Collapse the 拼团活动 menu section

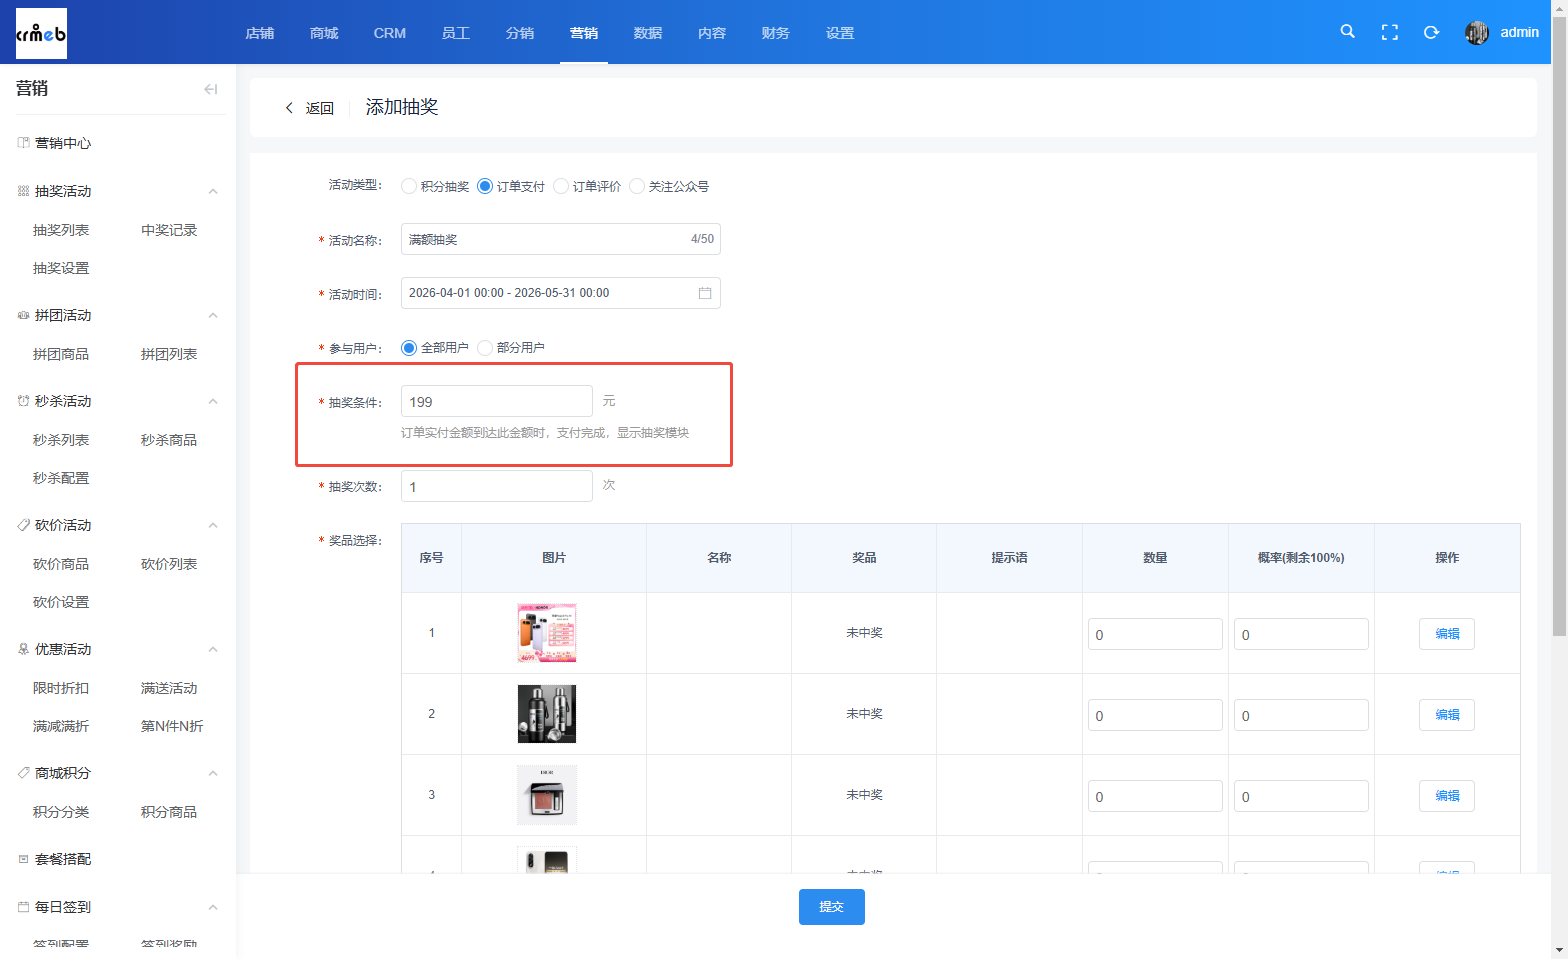(213, 315)
